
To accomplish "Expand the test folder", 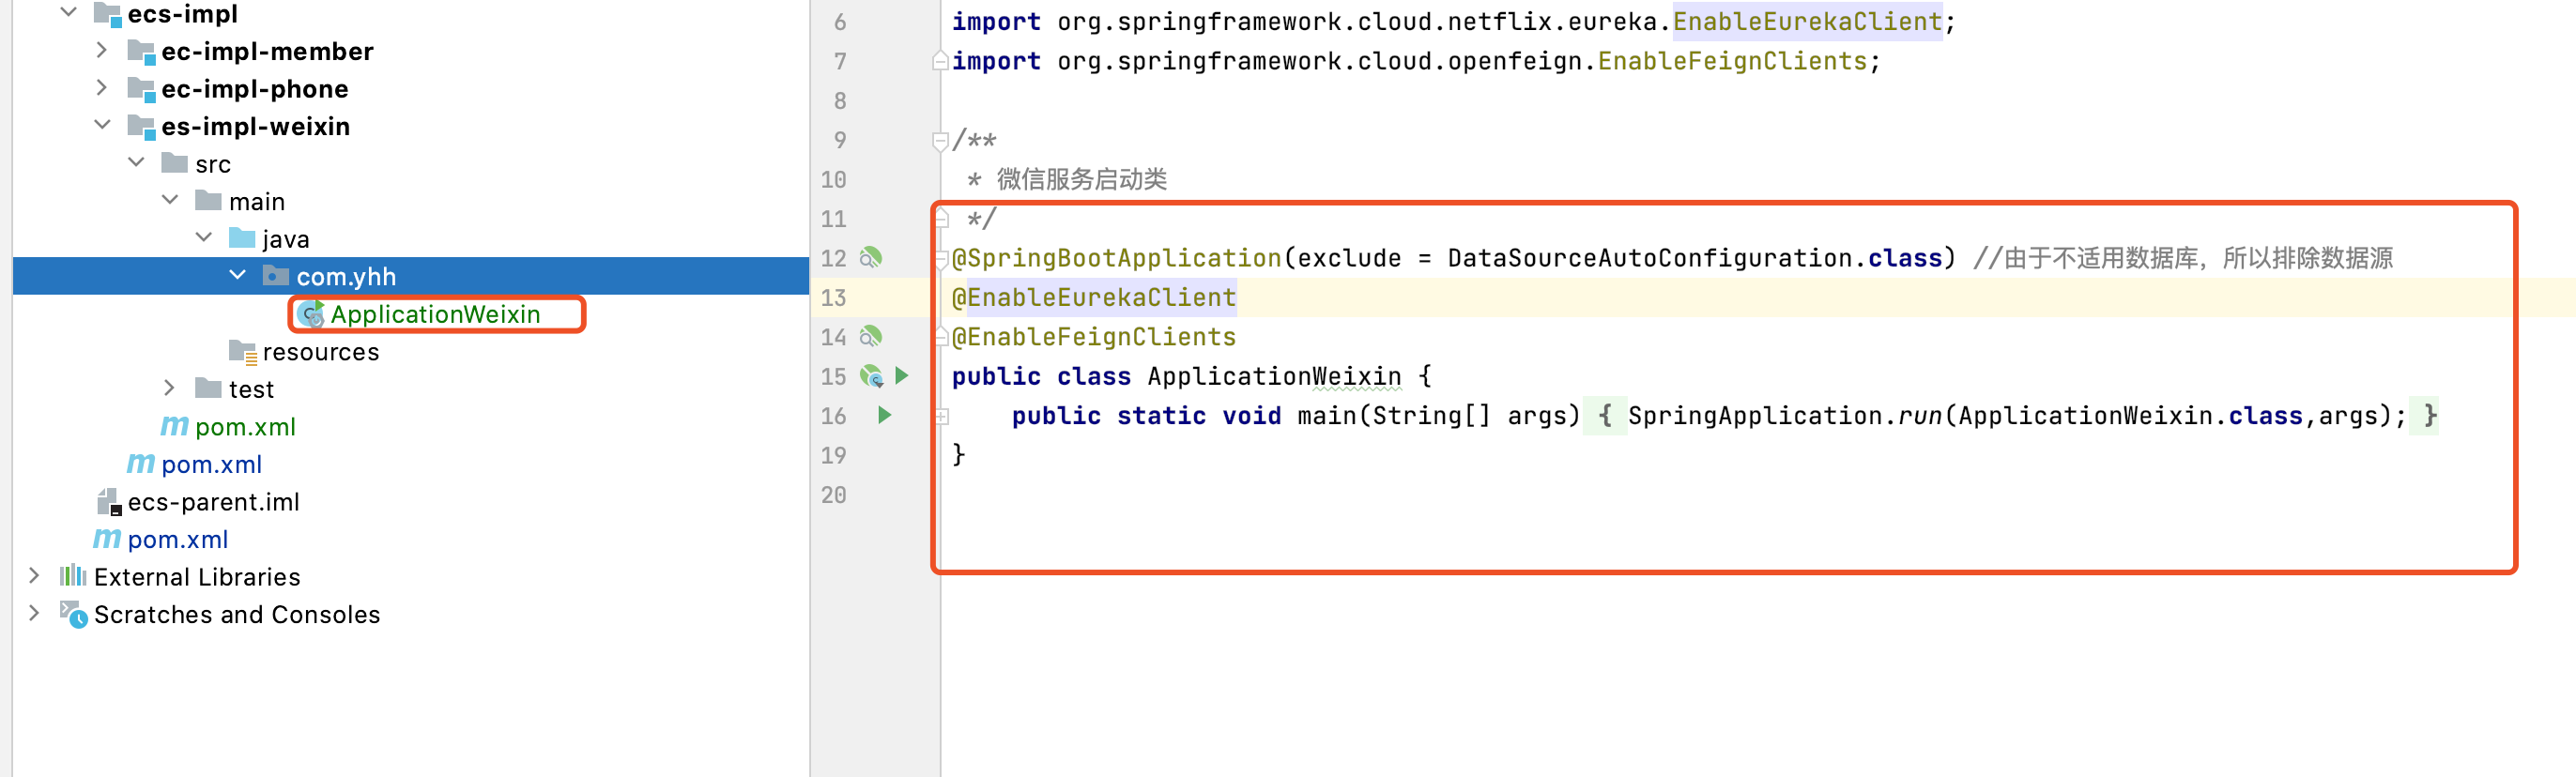I will 170,388.
